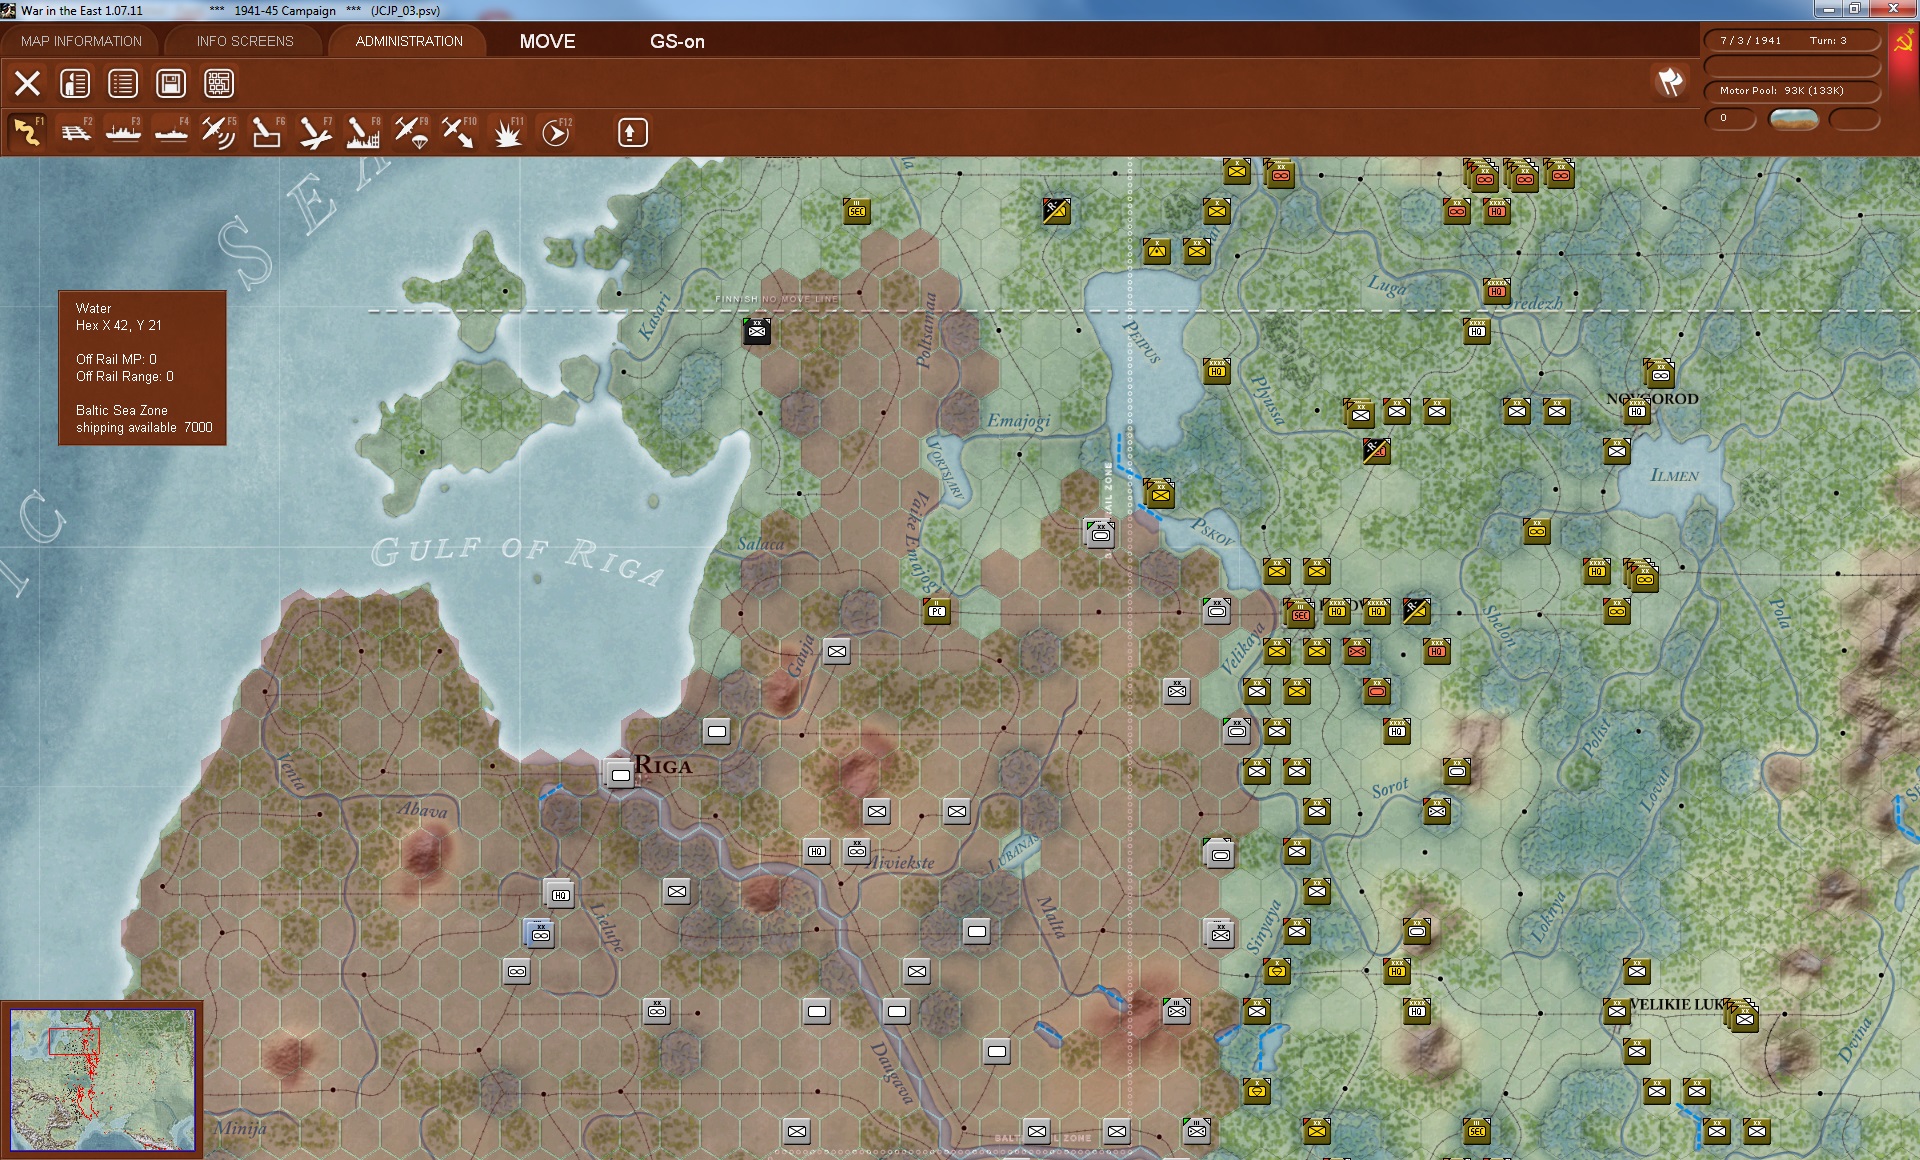Screen dimensions: 1920x1160
Task: Select the PC unit counter on the map
Action: coord(937,610)
